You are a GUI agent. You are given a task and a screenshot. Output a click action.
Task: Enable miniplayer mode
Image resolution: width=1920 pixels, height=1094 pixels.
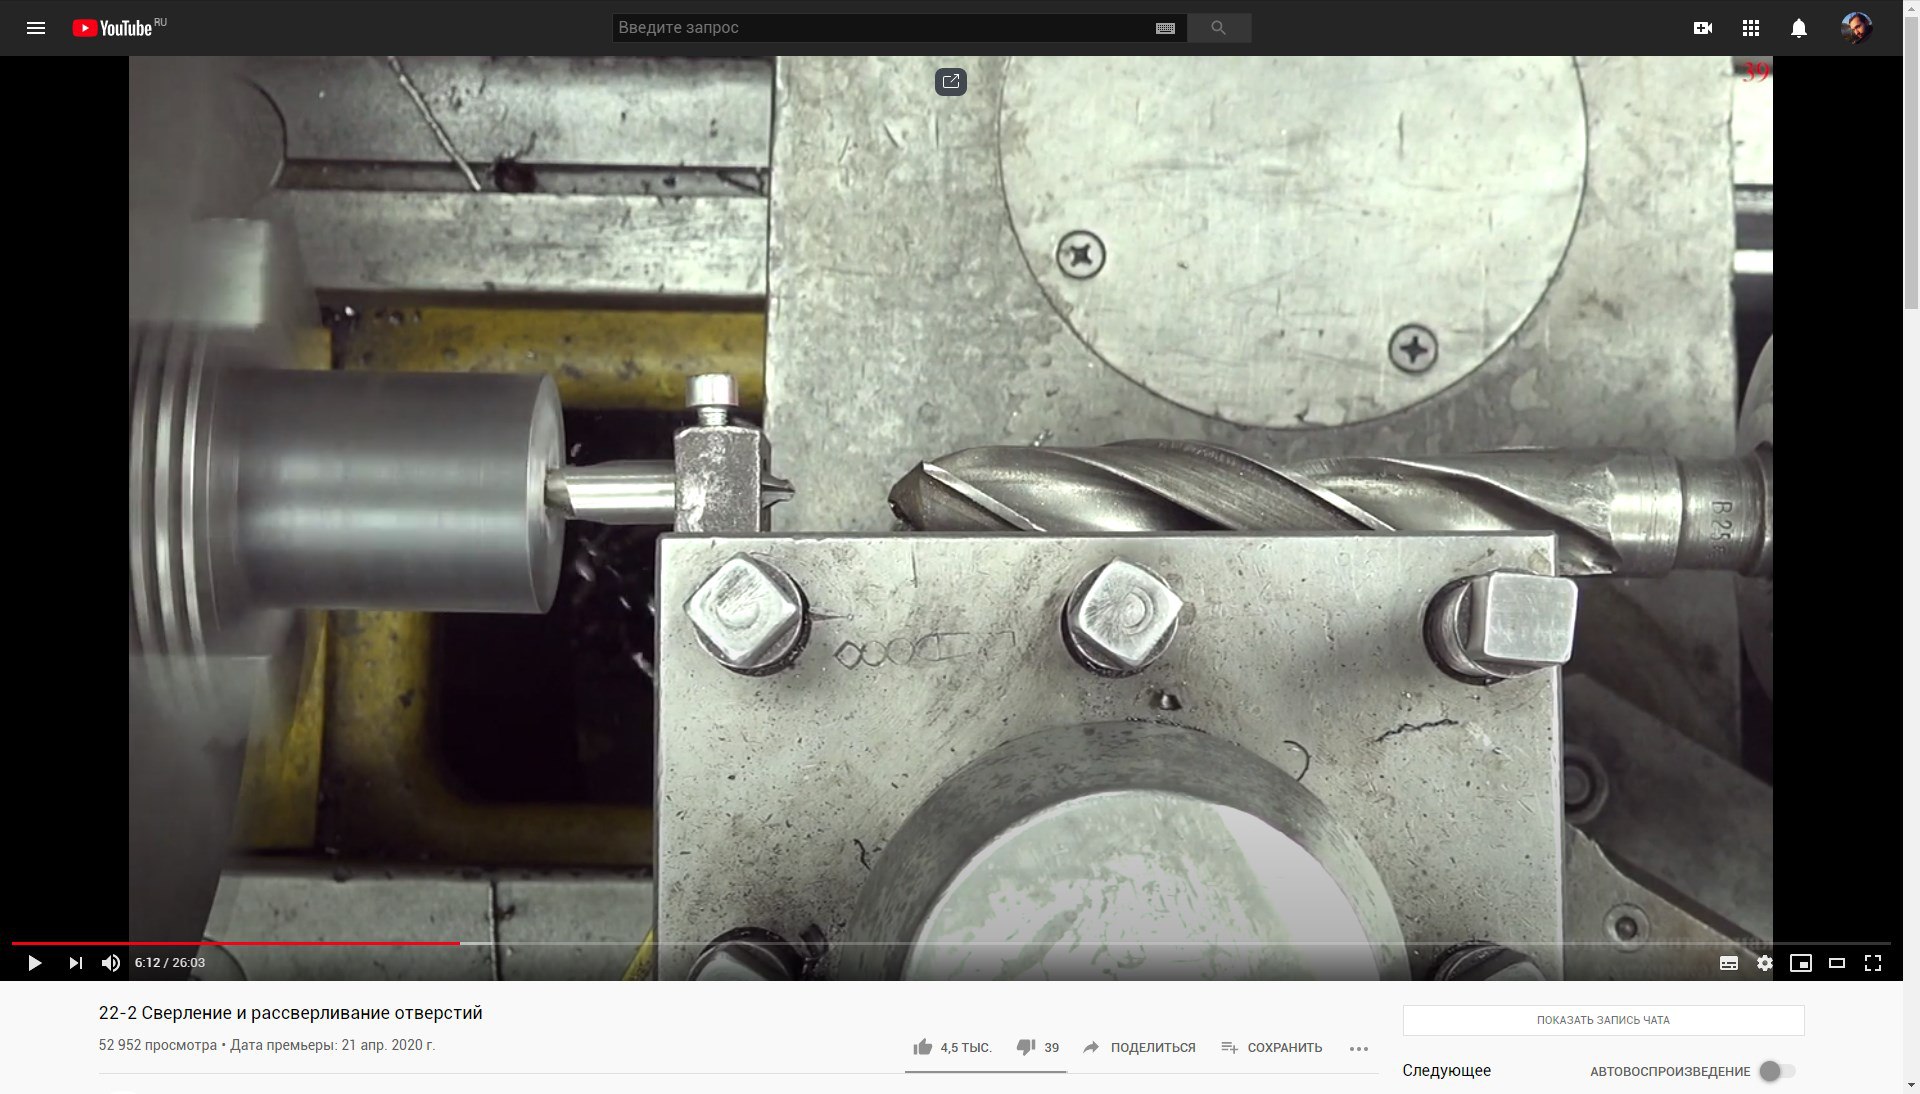[x=1800, y=963]
